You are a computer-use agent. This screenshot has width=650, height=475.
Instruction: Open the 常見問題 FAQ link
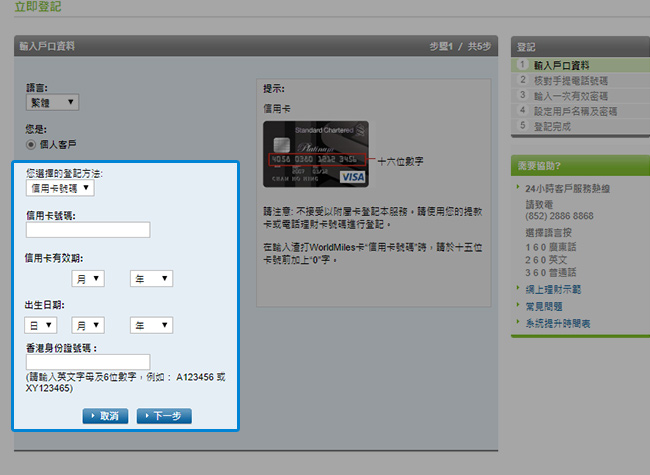(x=546, y=306)
